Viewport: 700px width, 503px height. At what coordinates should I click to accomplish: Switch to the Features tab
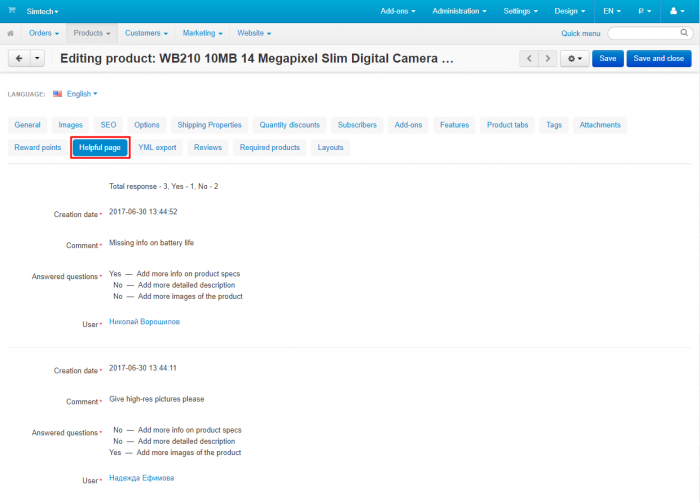(x=454, y=125)
